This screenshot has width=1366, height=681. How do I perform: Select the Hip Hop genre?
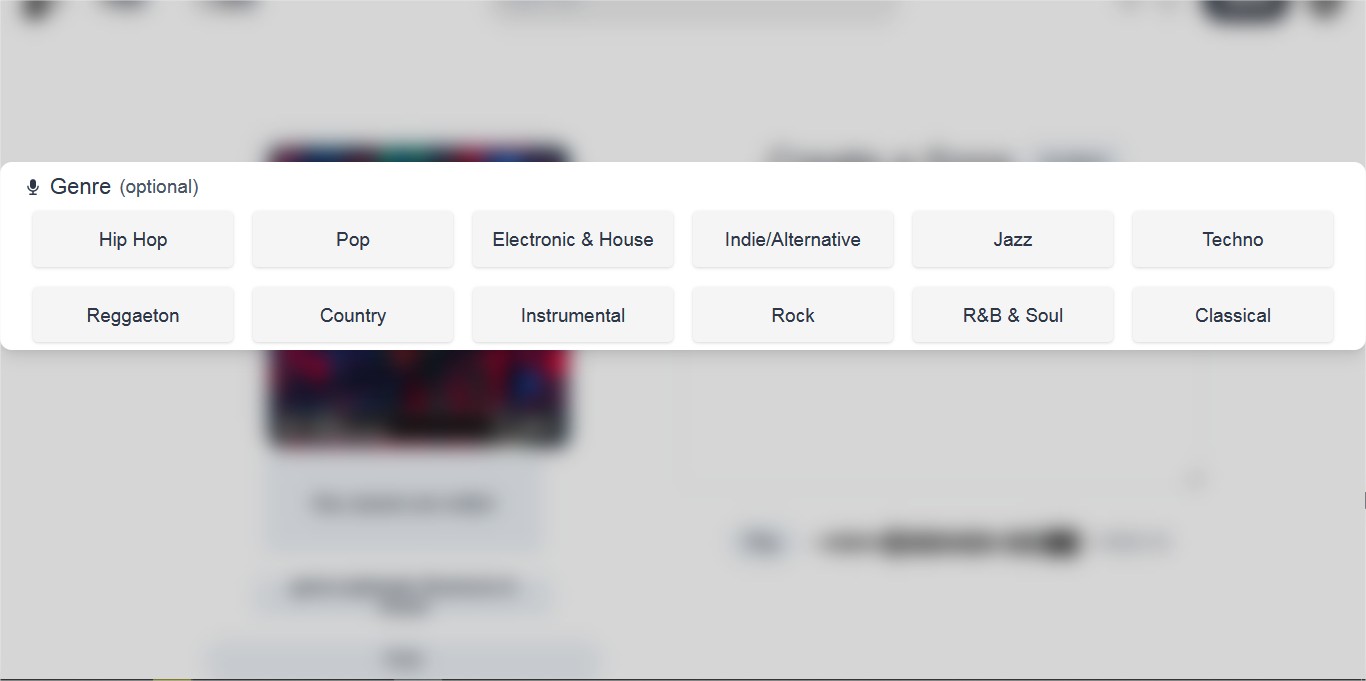(133, 239)
